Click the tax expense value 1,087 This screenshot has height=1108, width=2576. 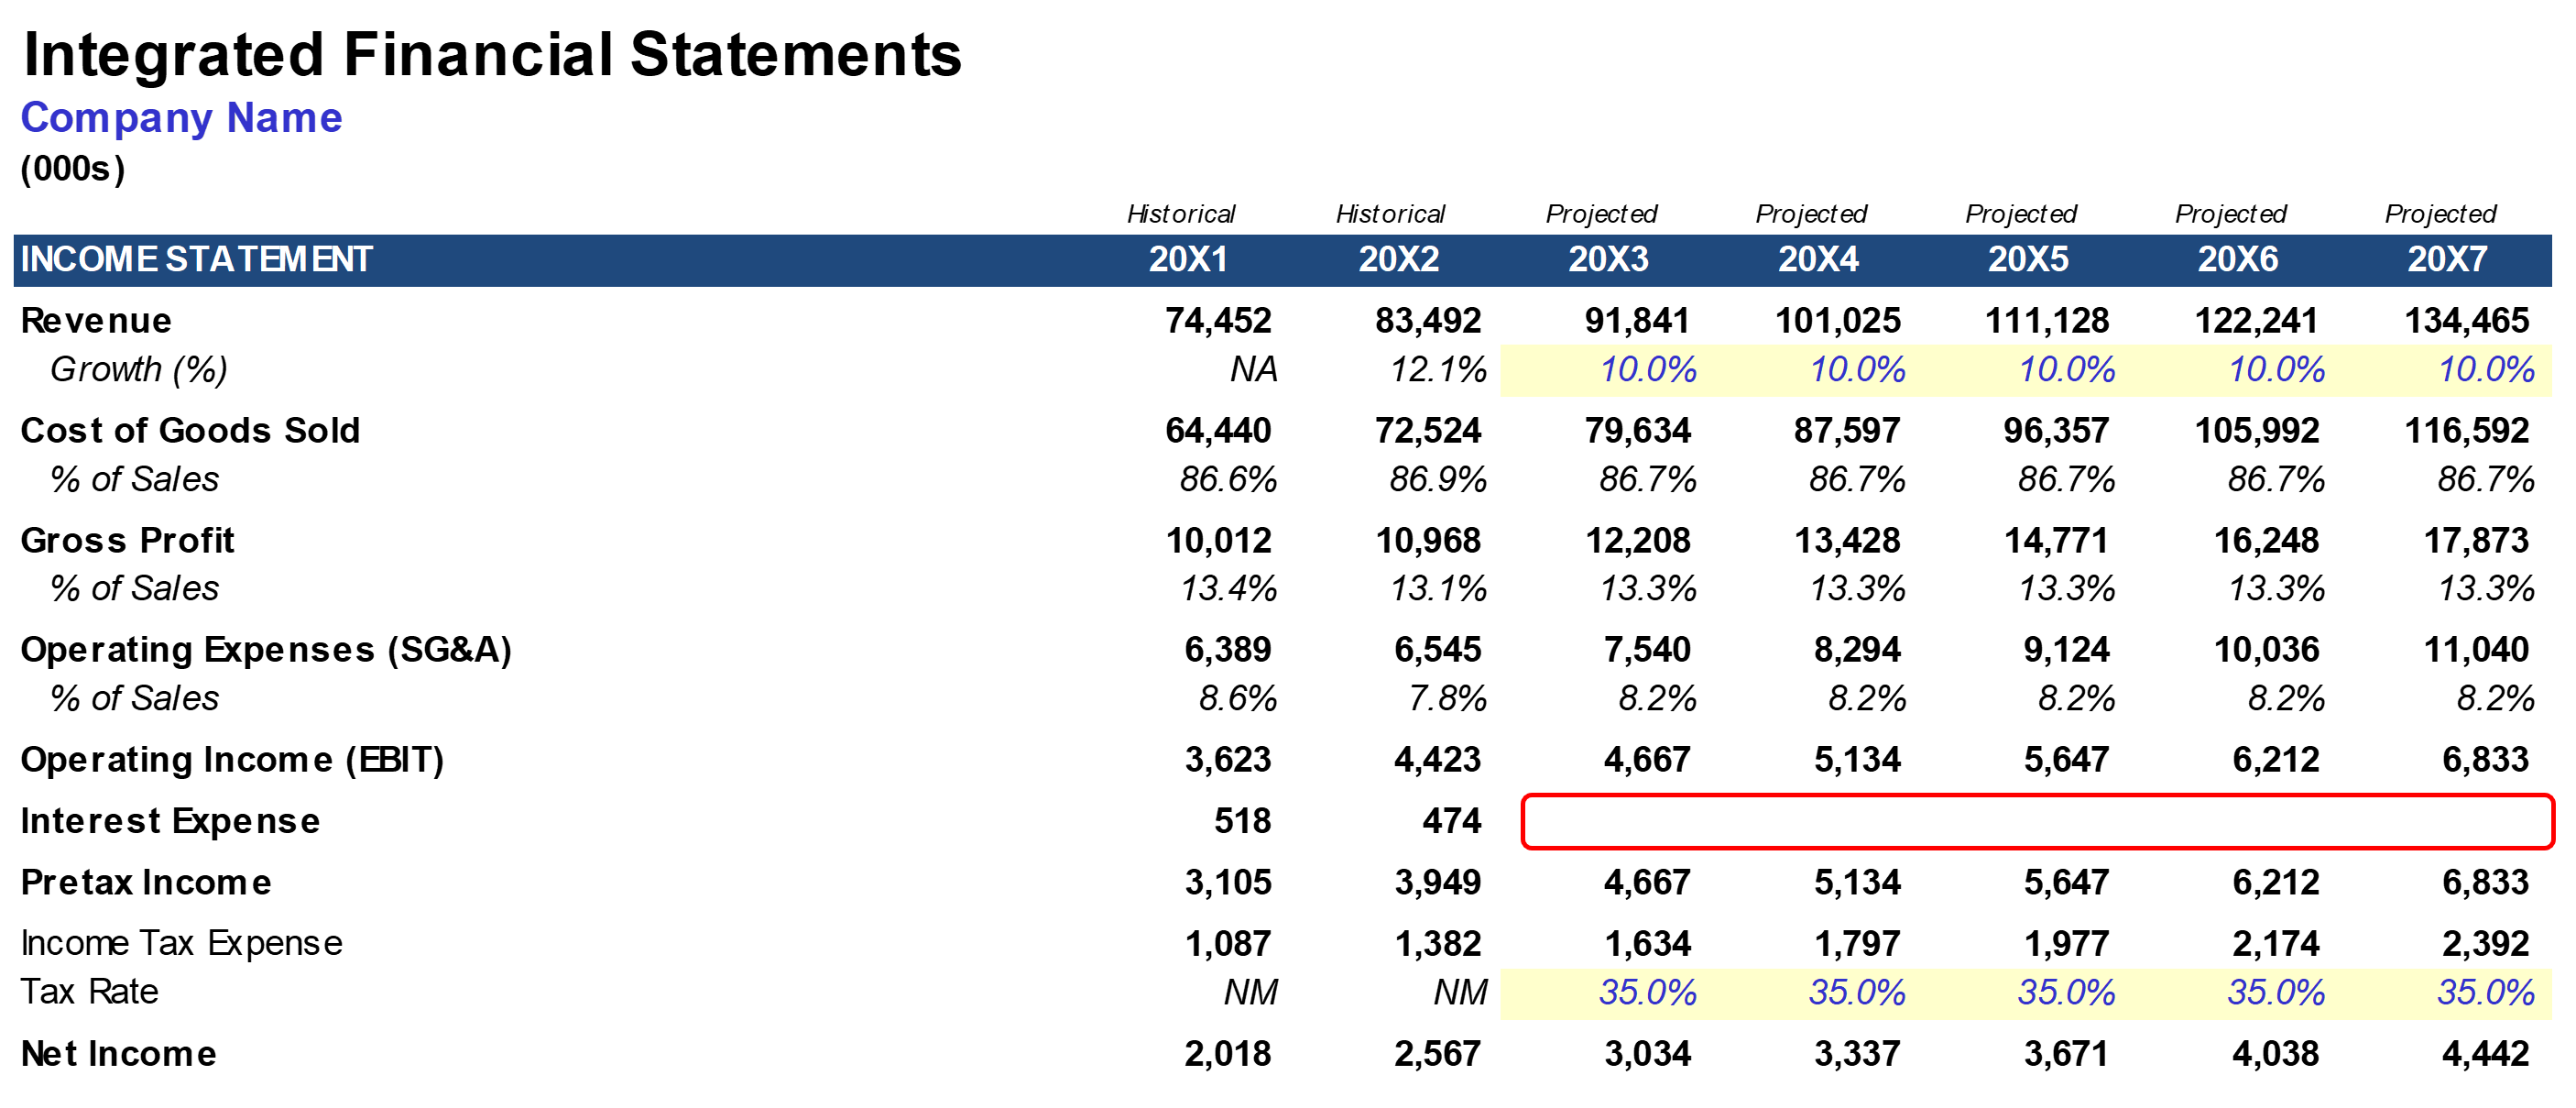pos(1228,944)
